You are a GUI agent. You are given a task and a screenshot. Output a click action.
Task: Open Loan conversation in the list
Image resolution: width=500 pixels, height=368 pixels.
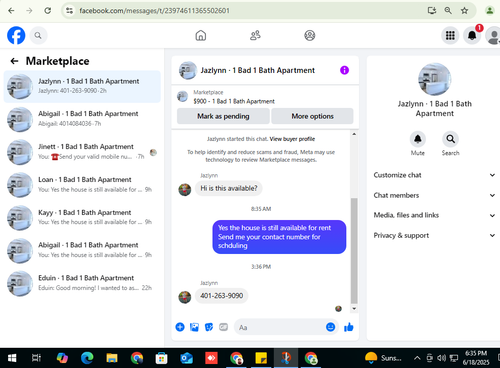coord(82,185)
